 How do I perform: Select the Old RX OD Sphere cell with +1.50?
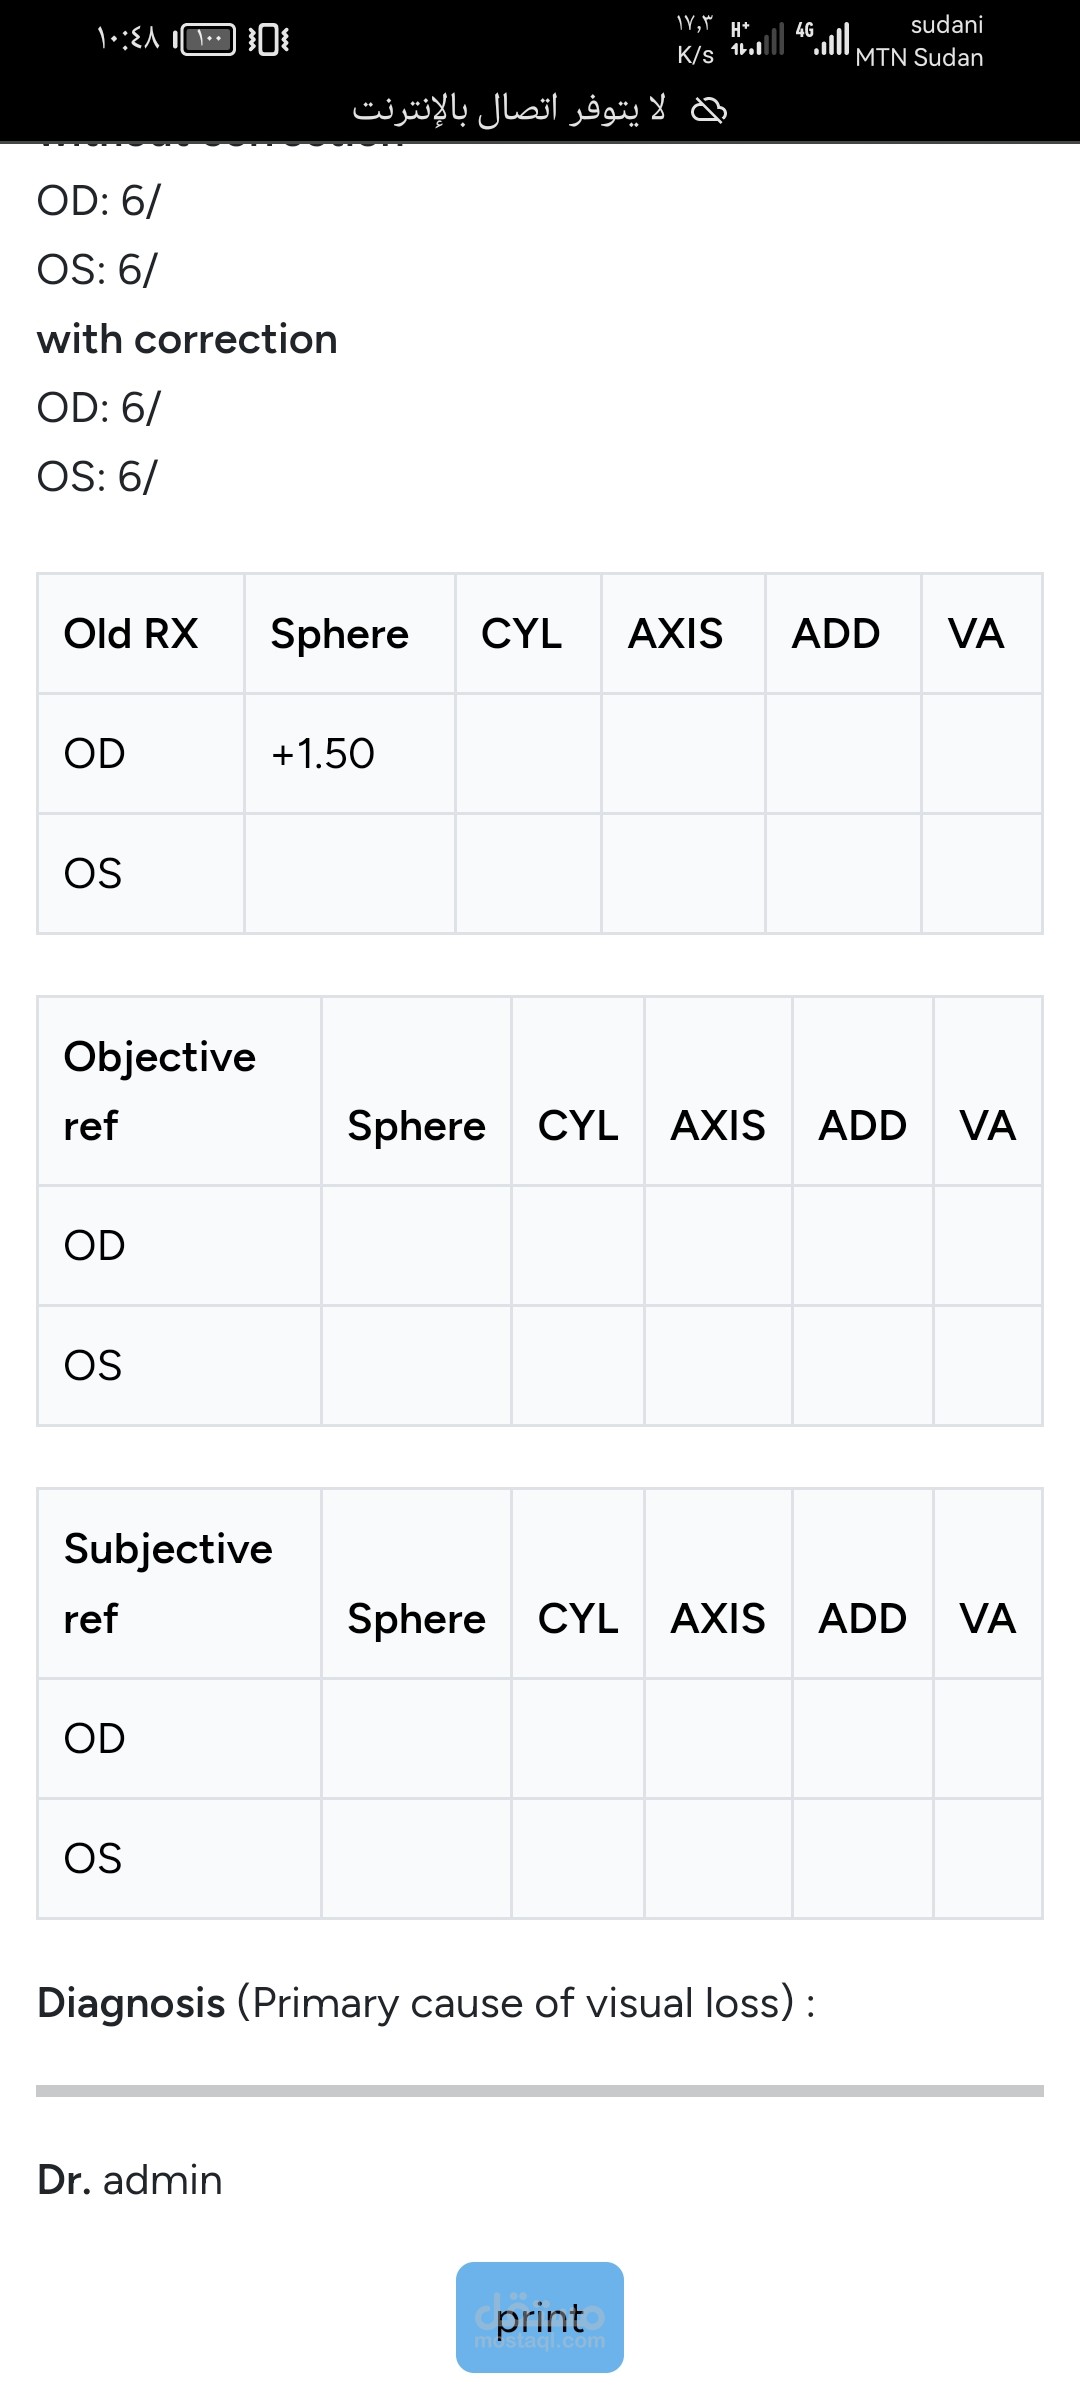click(349, 753)
